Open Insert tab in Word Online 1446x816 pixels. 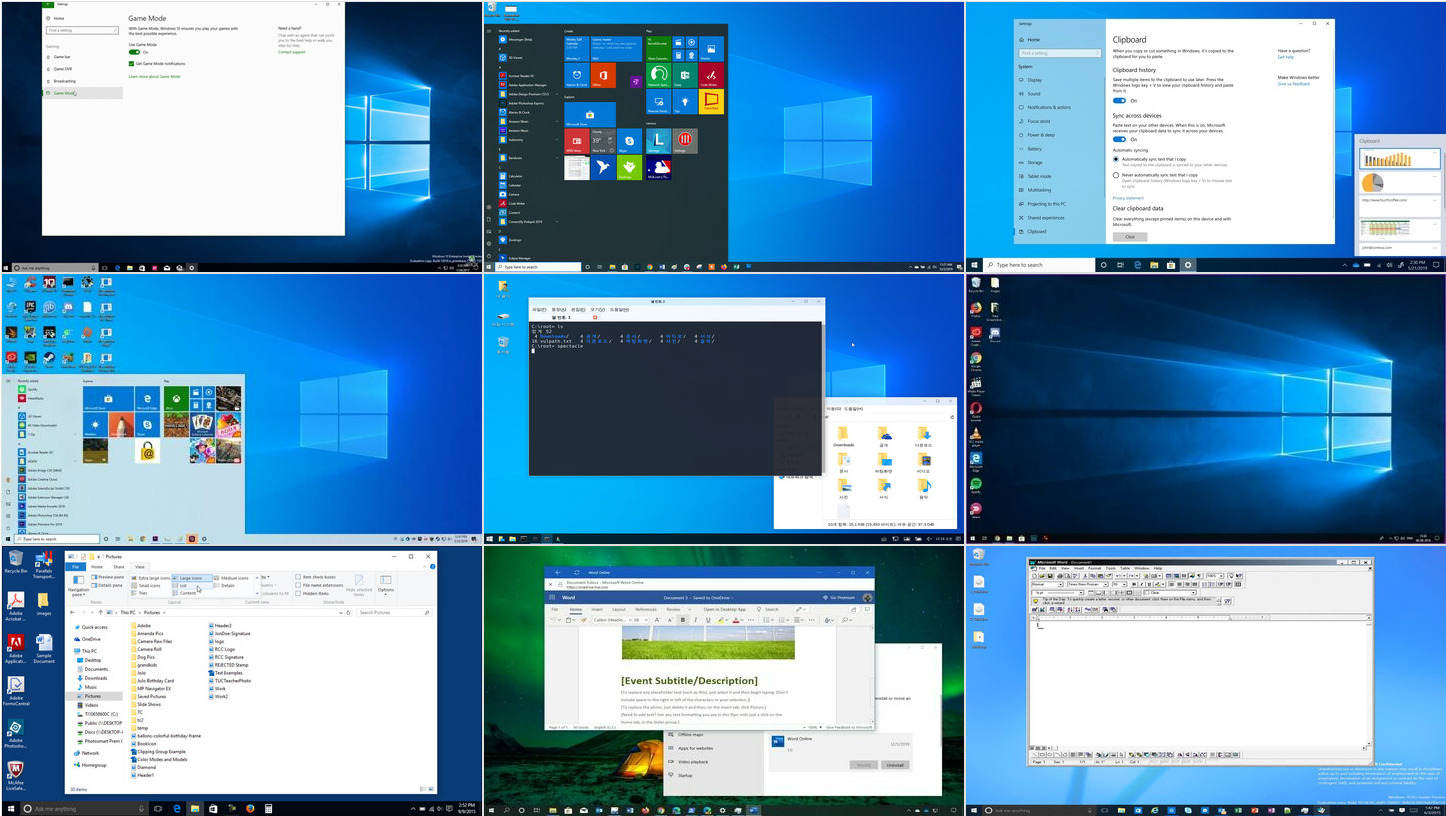(597, 609)
